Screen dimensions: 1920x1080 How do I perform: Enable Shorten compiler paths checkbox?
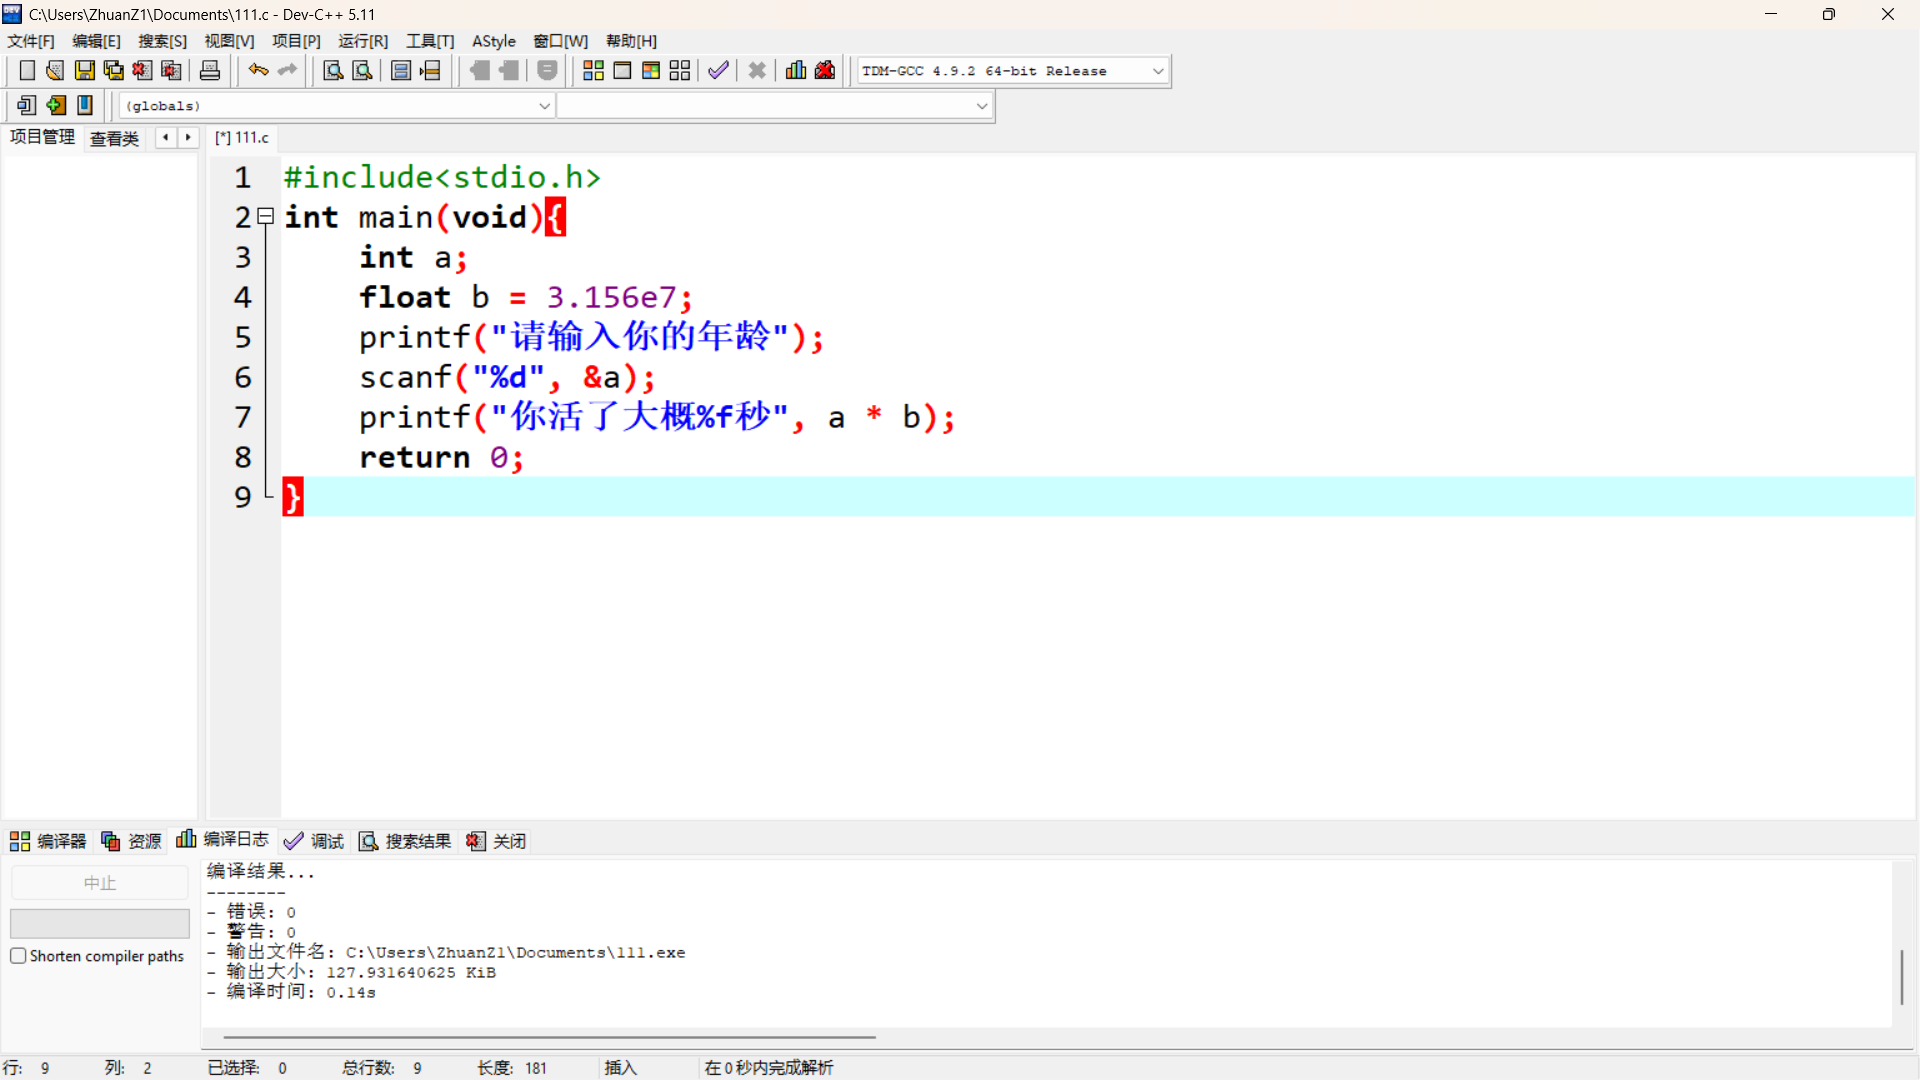pyautogui.click(x=18, y=956)
